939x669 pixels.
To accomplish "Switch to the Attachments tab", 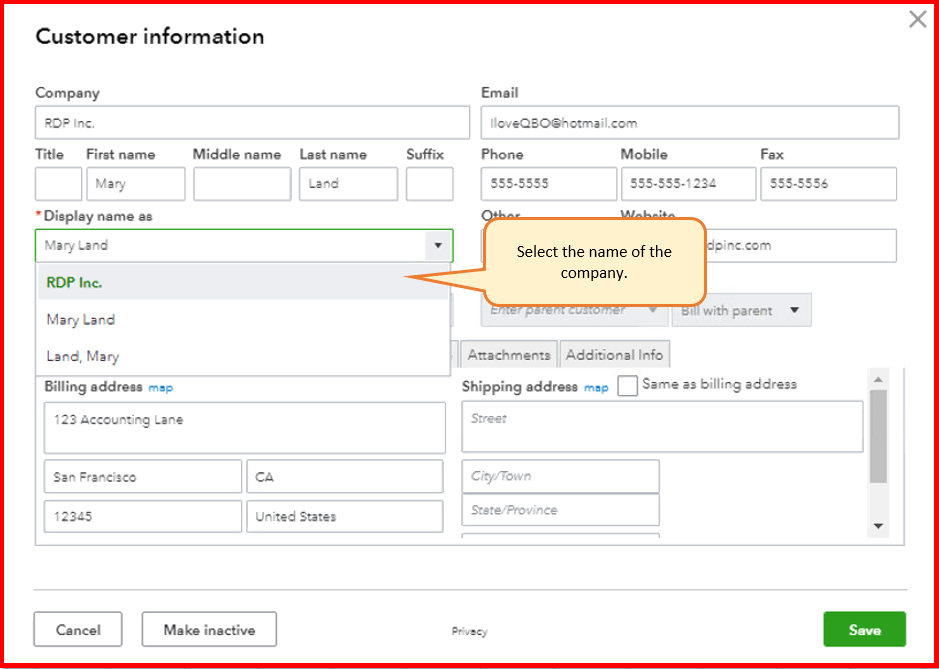I will coord(509,355).
